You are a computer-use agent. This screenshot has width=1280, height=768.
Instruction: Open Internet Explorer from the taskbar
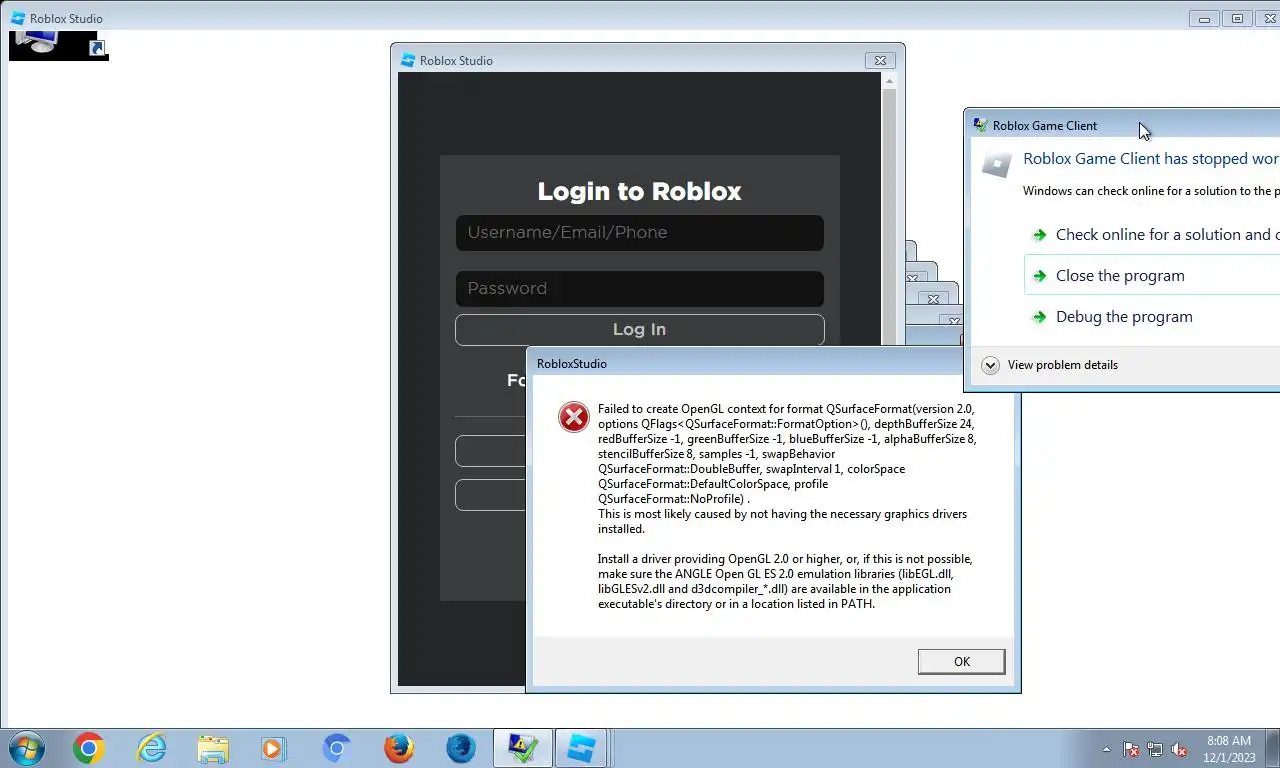(x=151, y=748)
